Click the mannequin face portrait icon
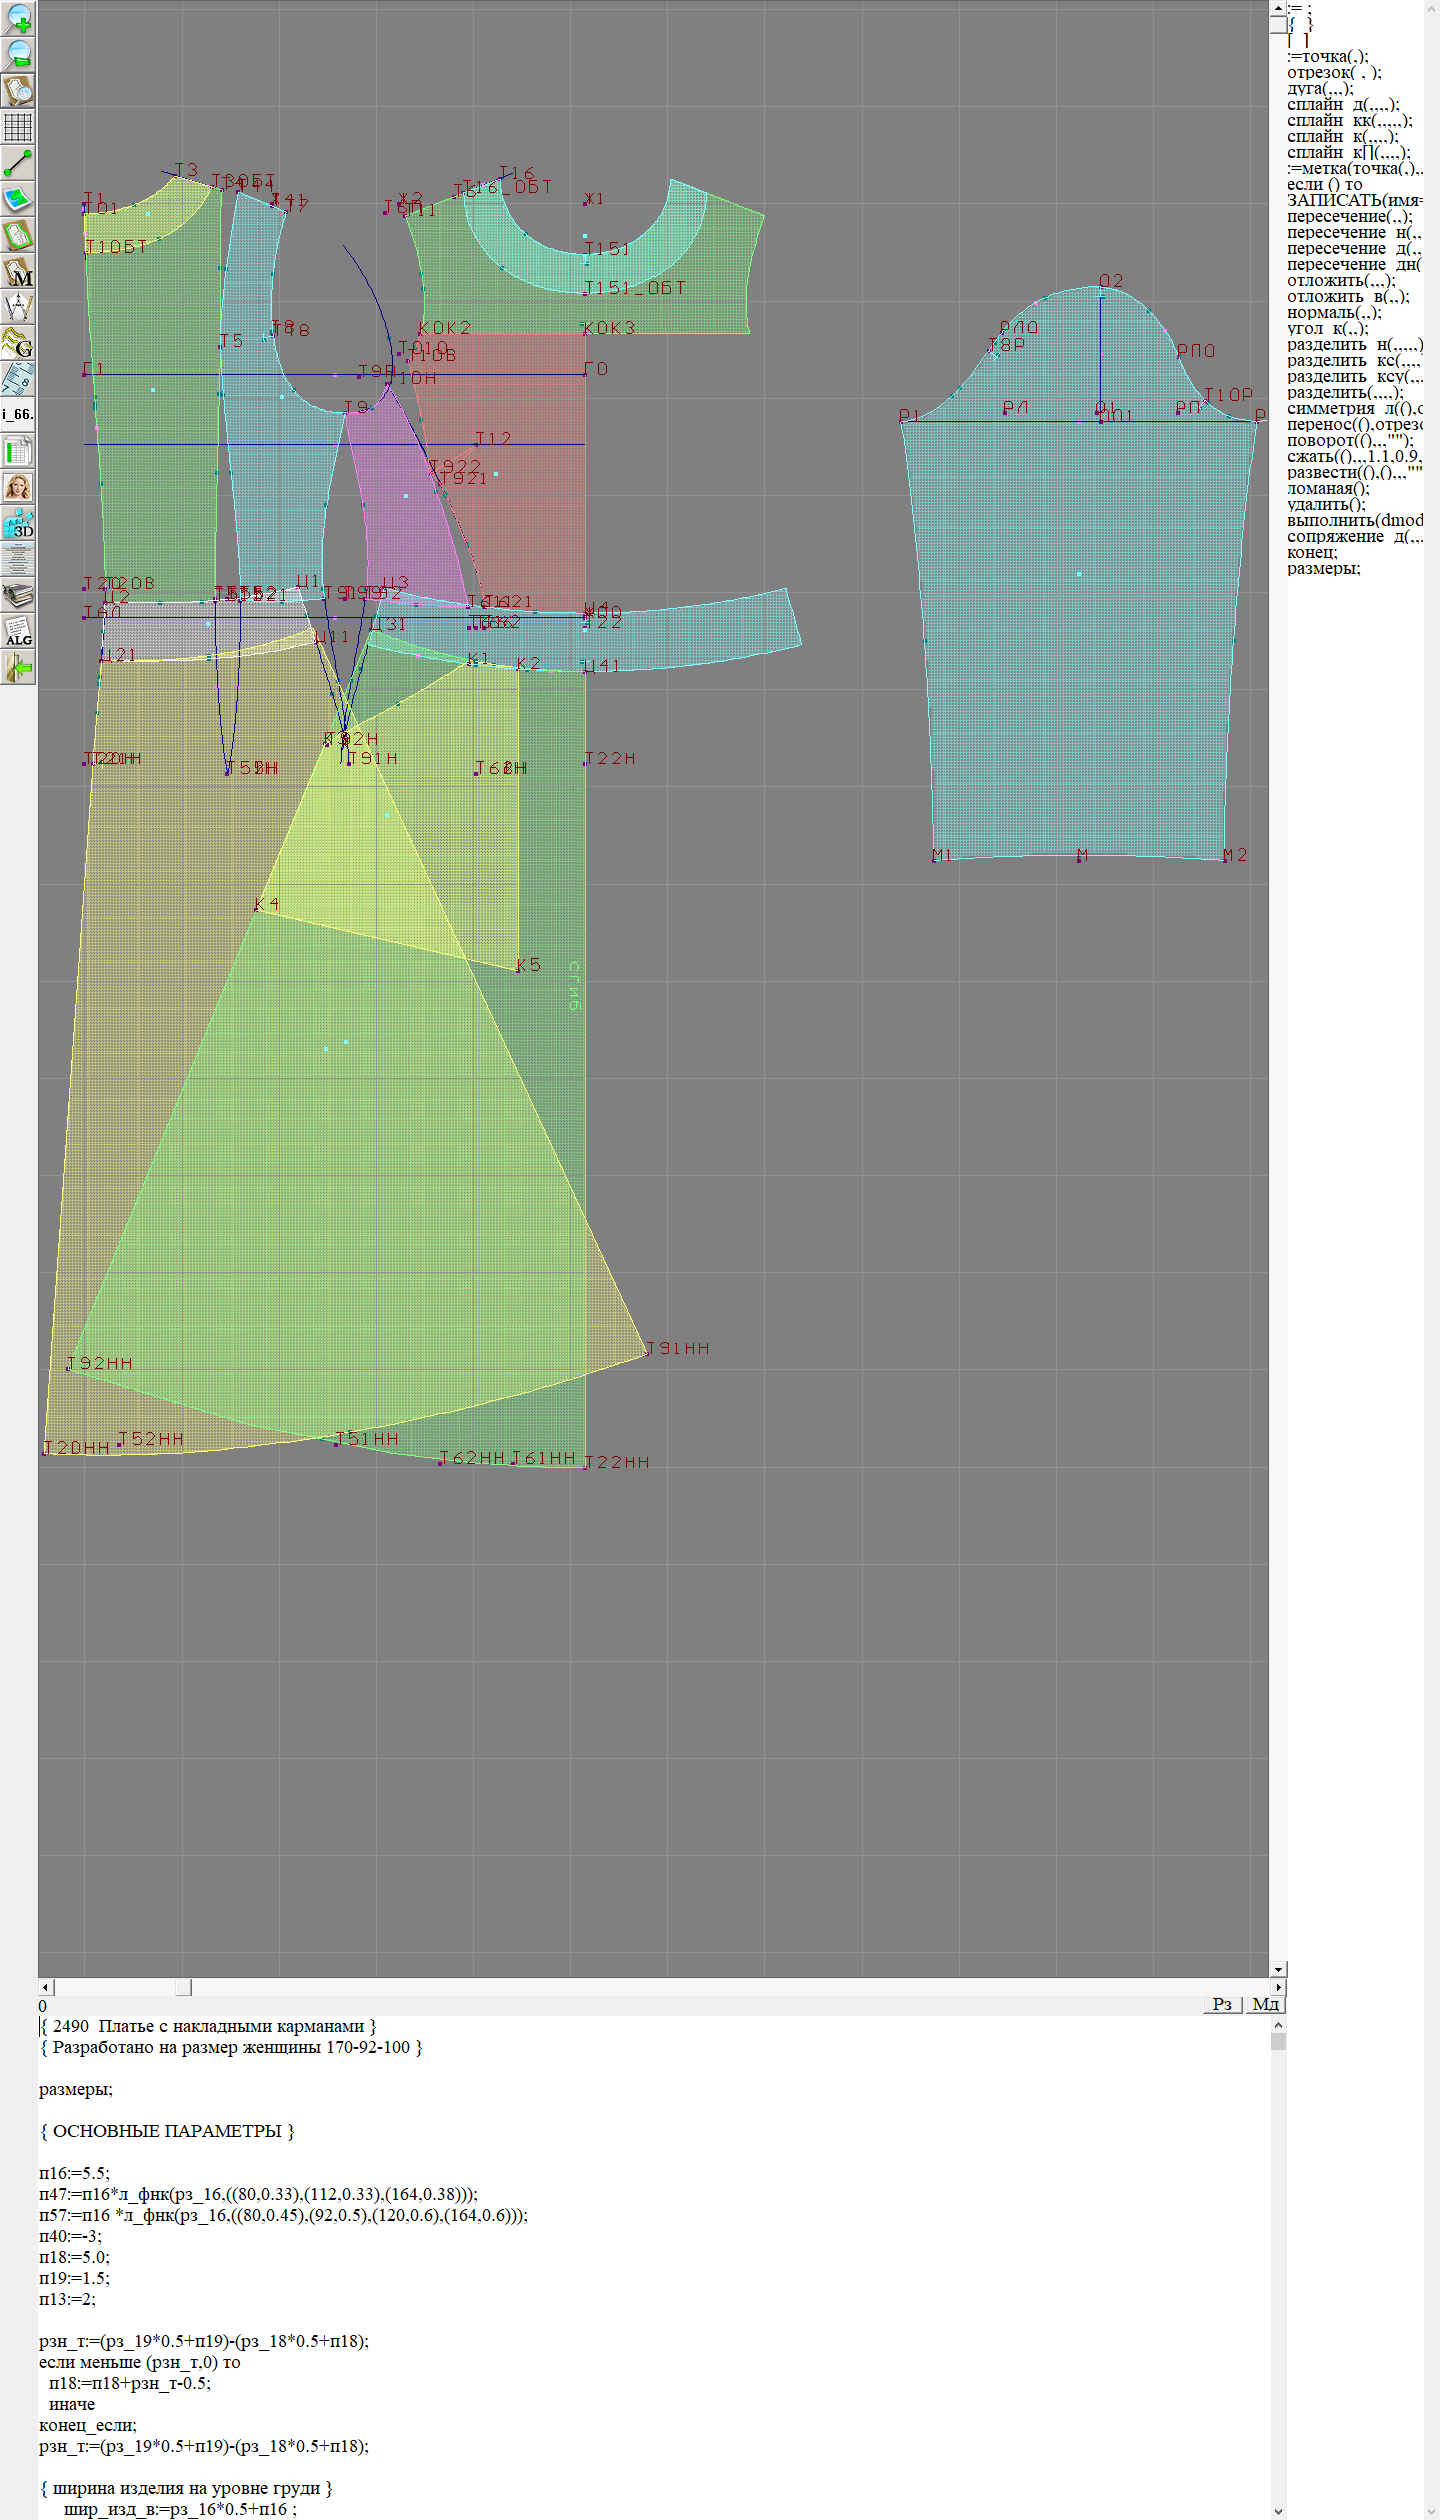 (18, 487)
